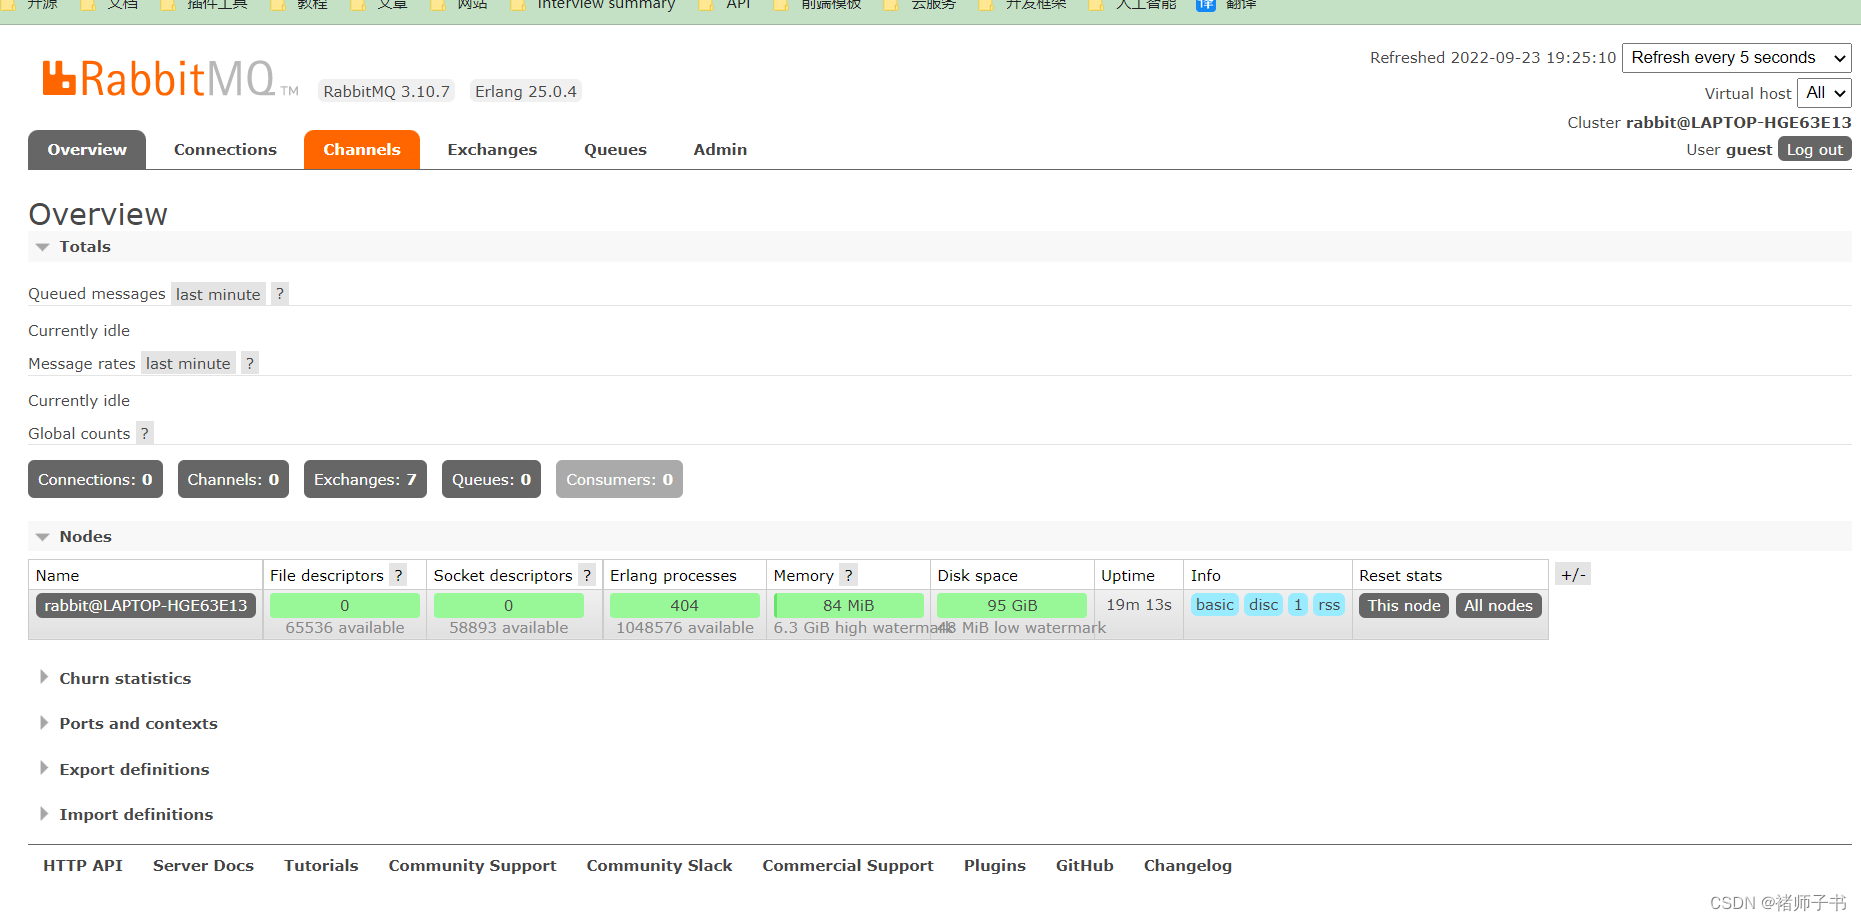Open the Community Slack link
Viewport: 1861px width, 921px height.
pyautogui.click(x=659, y=865)
